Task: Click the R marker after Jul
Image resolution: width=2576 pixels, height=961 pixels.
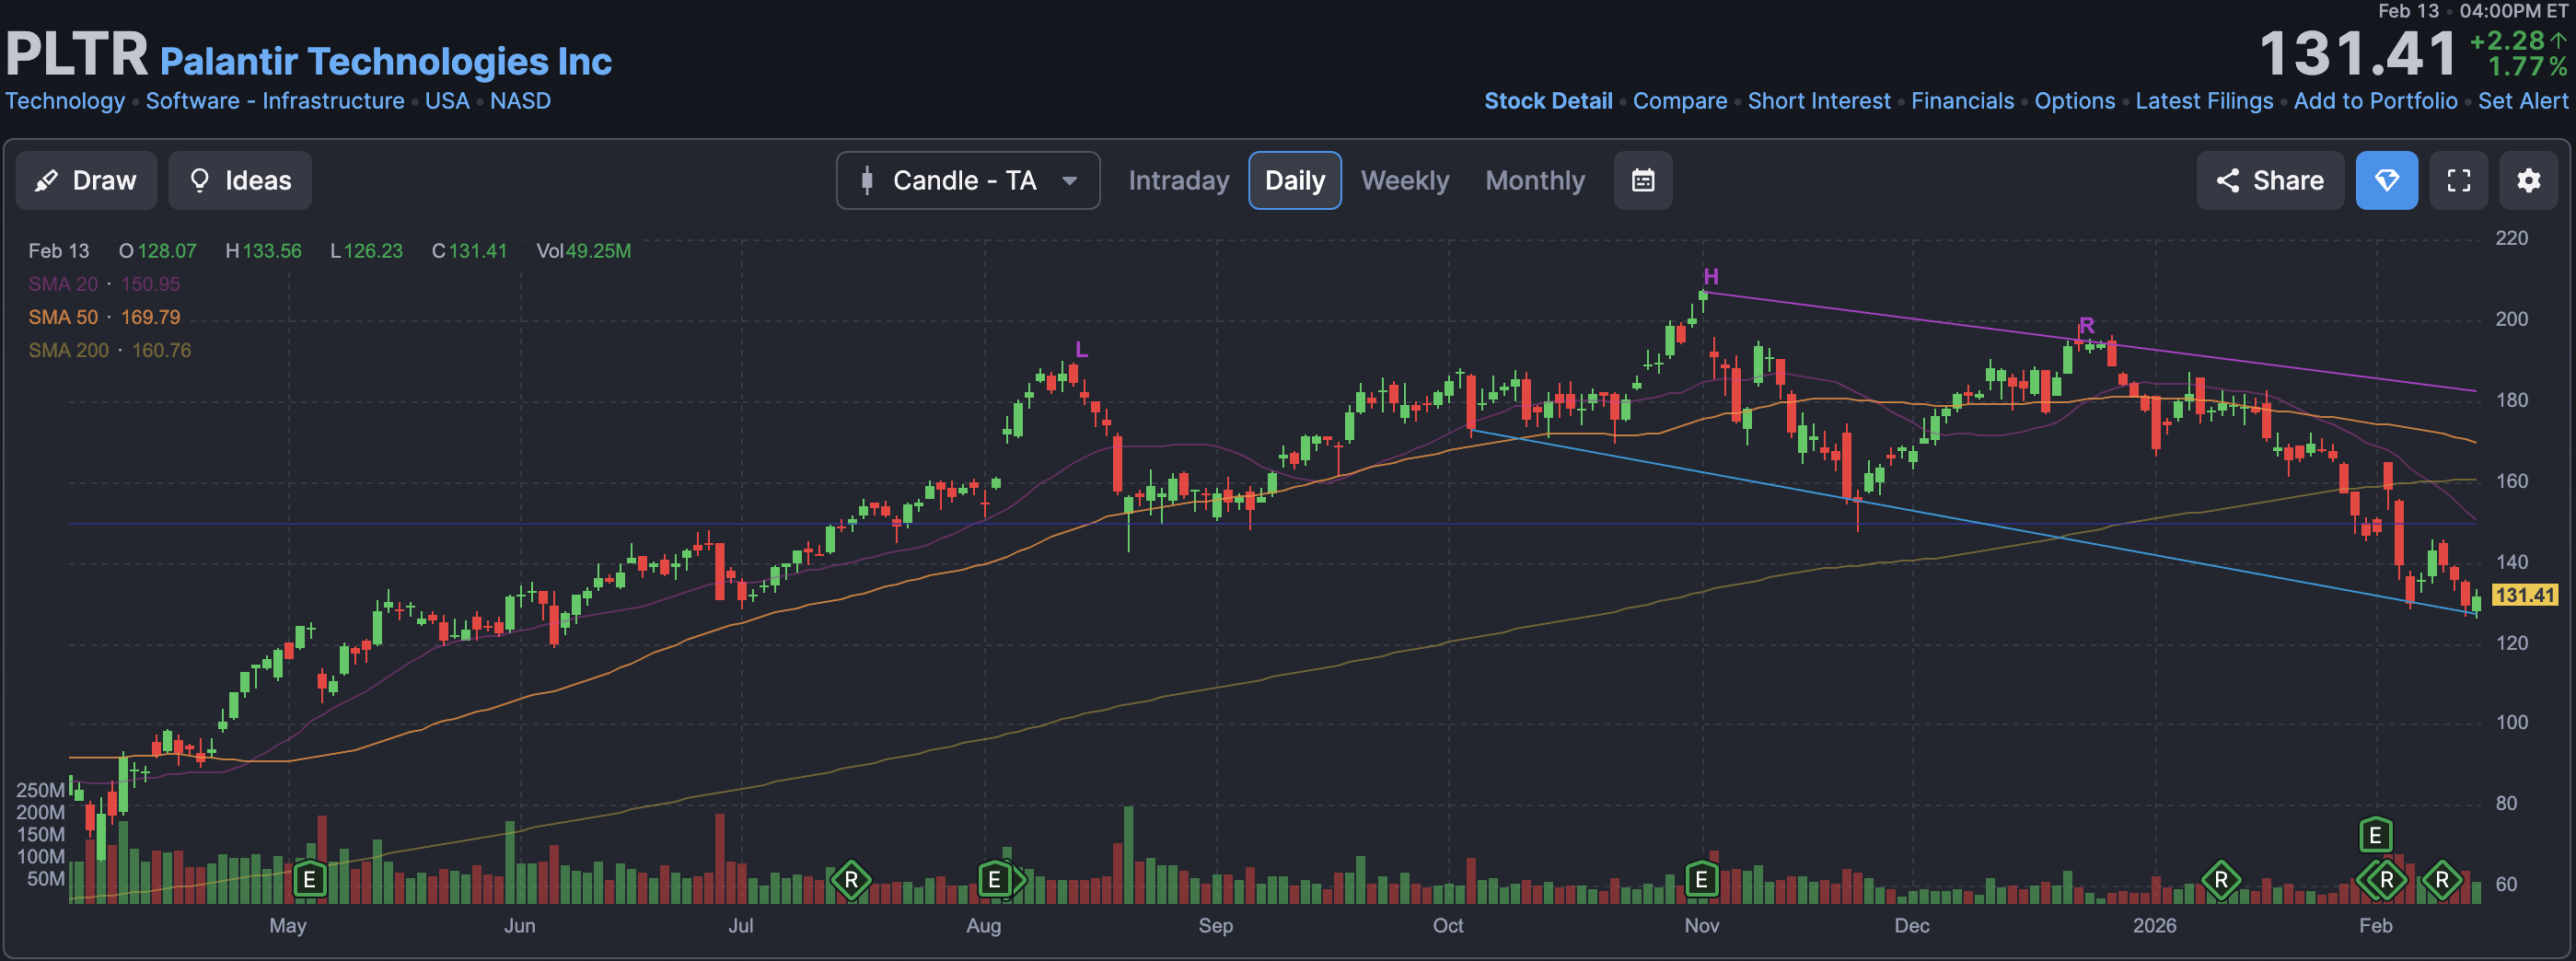Action: point(851,880)
